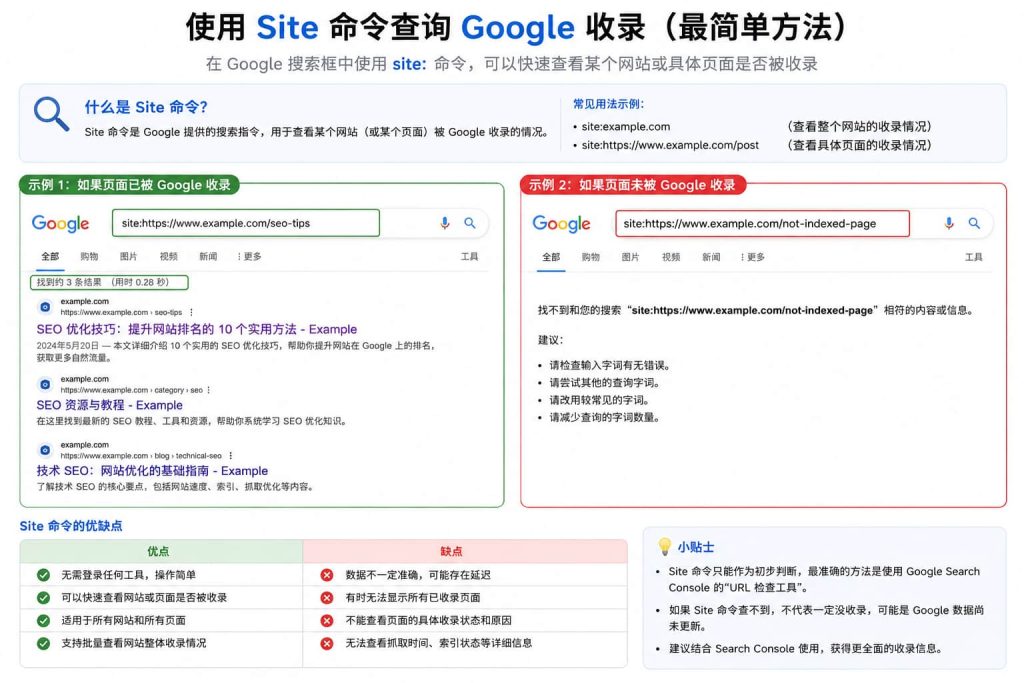Click the 请检查输入字词有无错误 suggestion
Viewport: 1024px width, 683px height.
coord(610,365)
